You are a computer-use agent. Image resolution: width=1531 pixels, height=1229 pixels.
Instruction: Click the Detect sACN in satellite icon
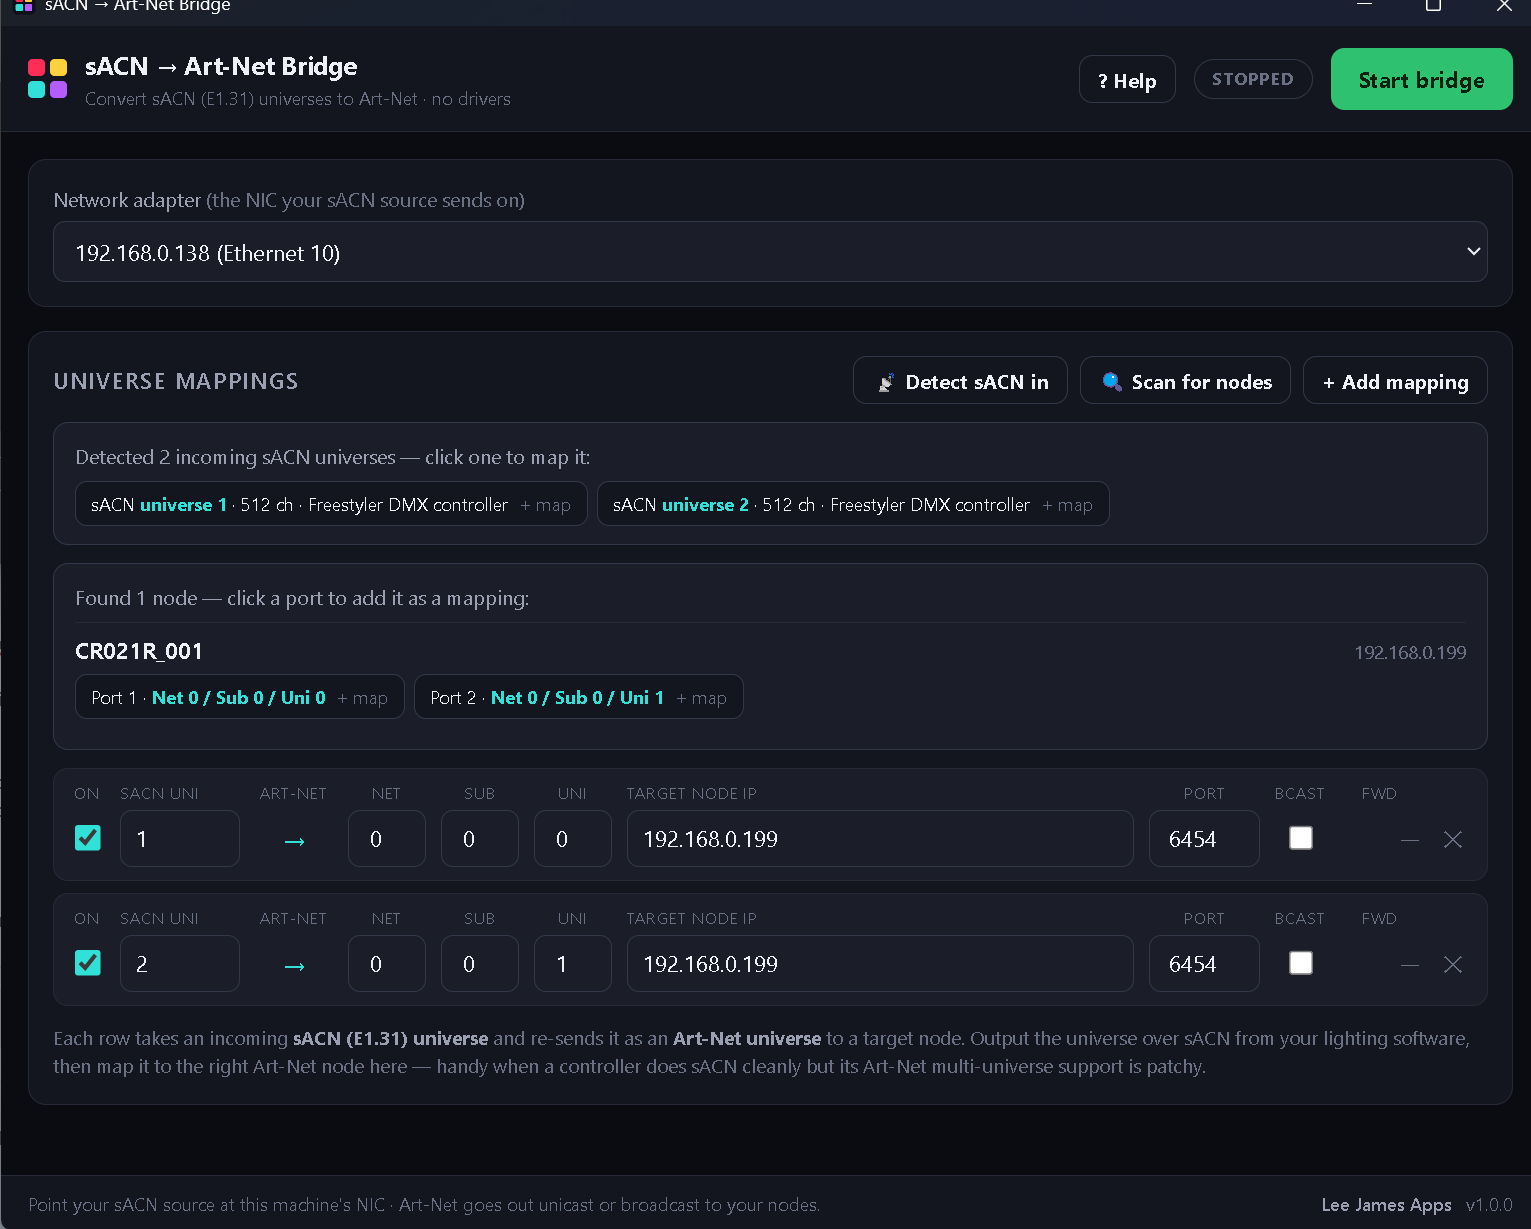pyautogui.click(x=886, y=382)
